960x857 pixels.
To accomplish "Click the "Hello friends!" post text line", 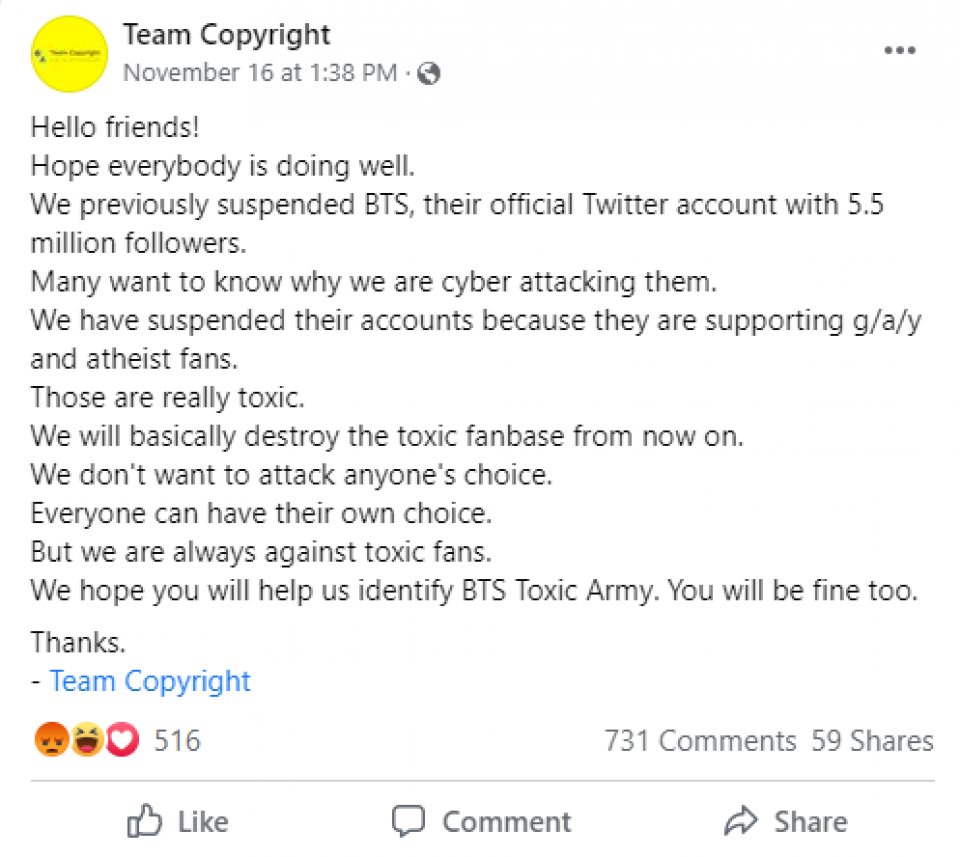I will 115,127.
